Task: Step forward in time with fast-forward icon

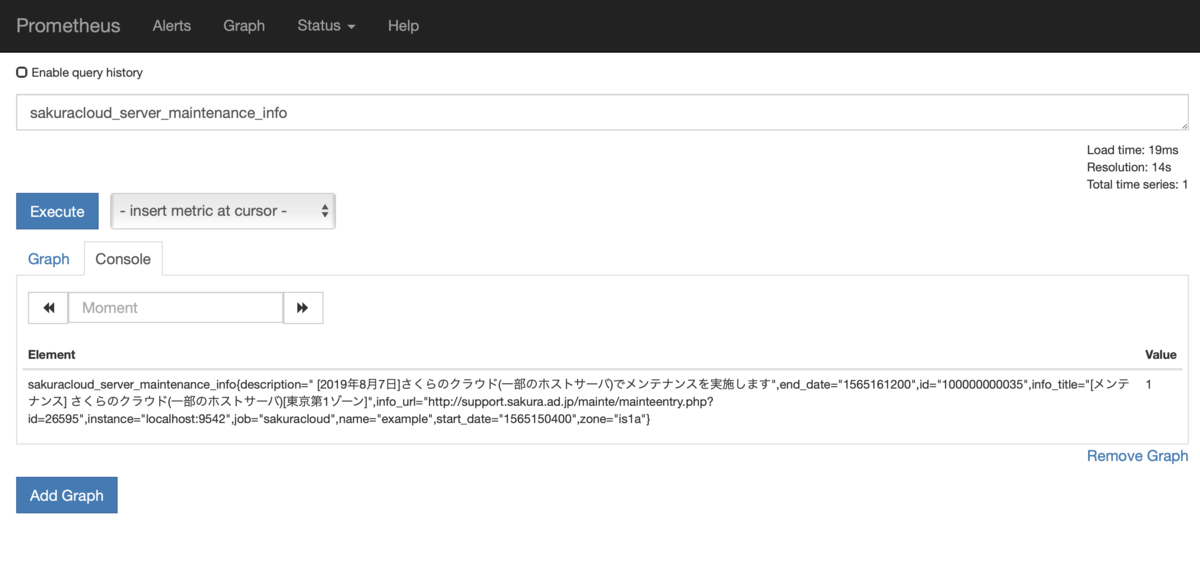Action: [x=303, y=308]
